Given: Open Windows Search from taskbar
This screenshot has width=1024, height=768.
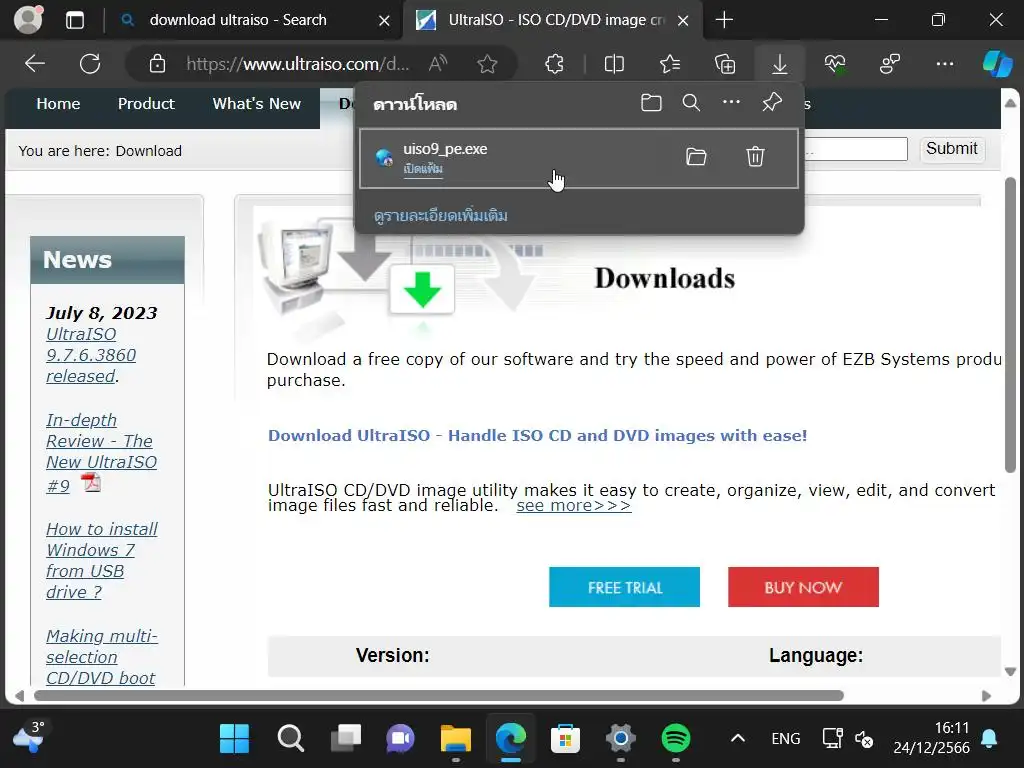Looking at the screenshot, I should (x=290, y=739).
